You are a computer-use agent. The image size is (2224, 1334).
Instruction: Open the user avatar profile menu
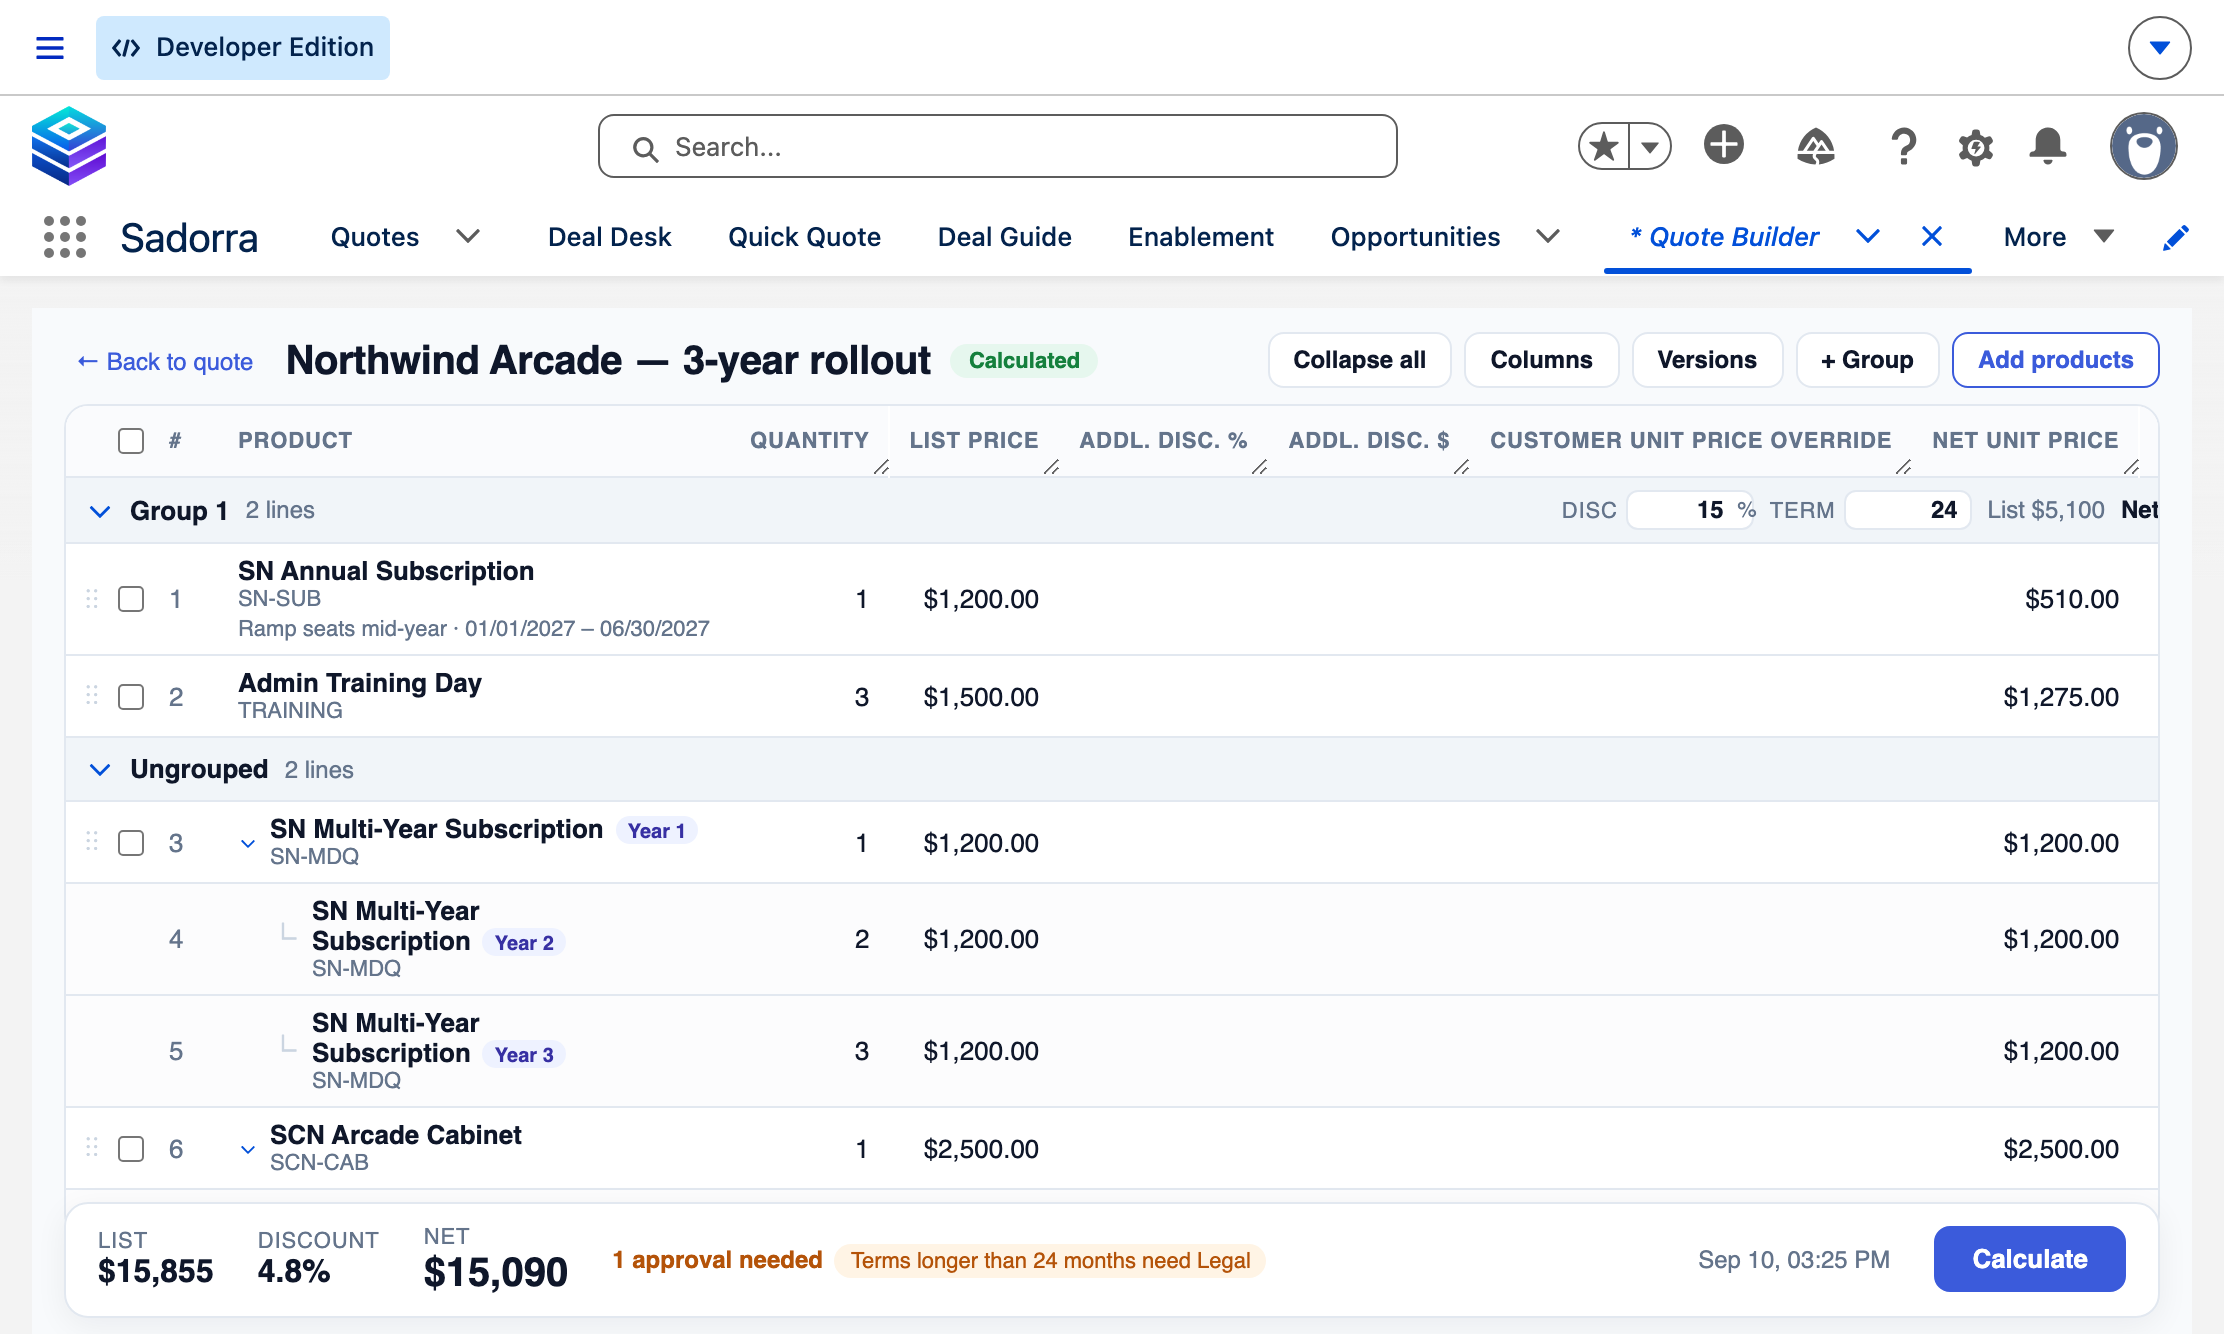tap(2144, 146)
